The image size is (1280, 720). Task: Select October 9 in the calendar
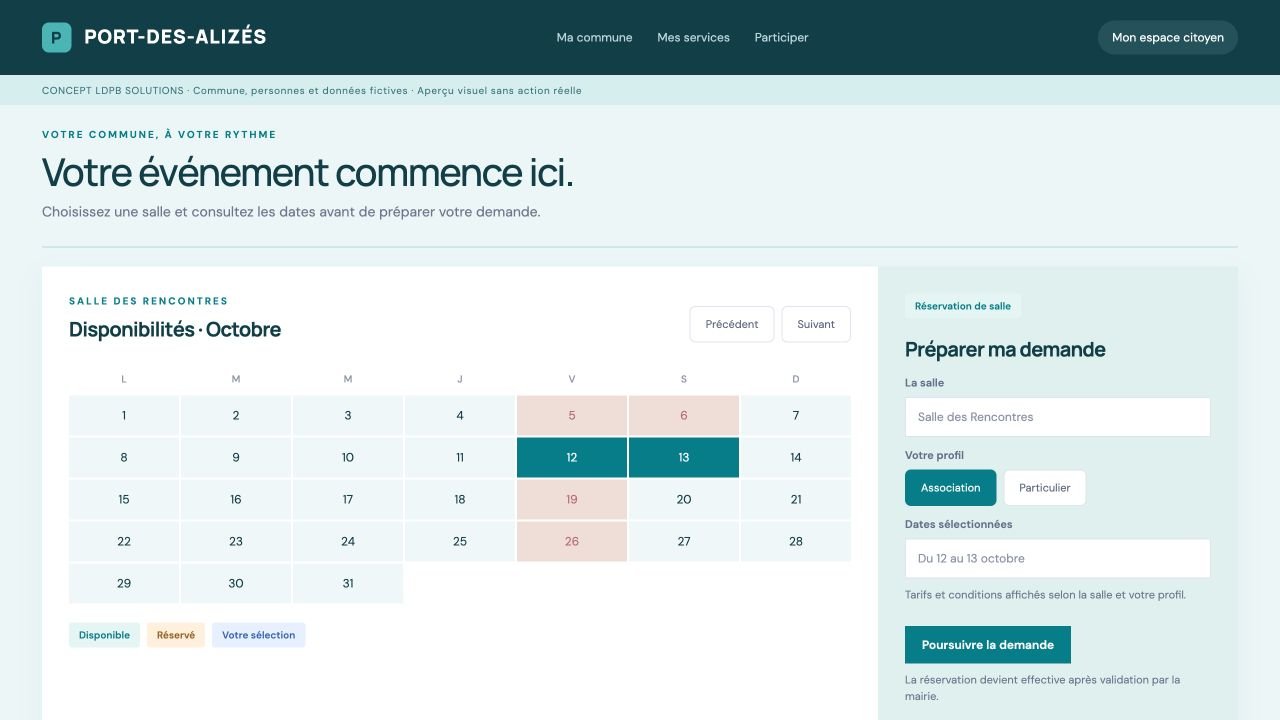[x=236, y=457]
